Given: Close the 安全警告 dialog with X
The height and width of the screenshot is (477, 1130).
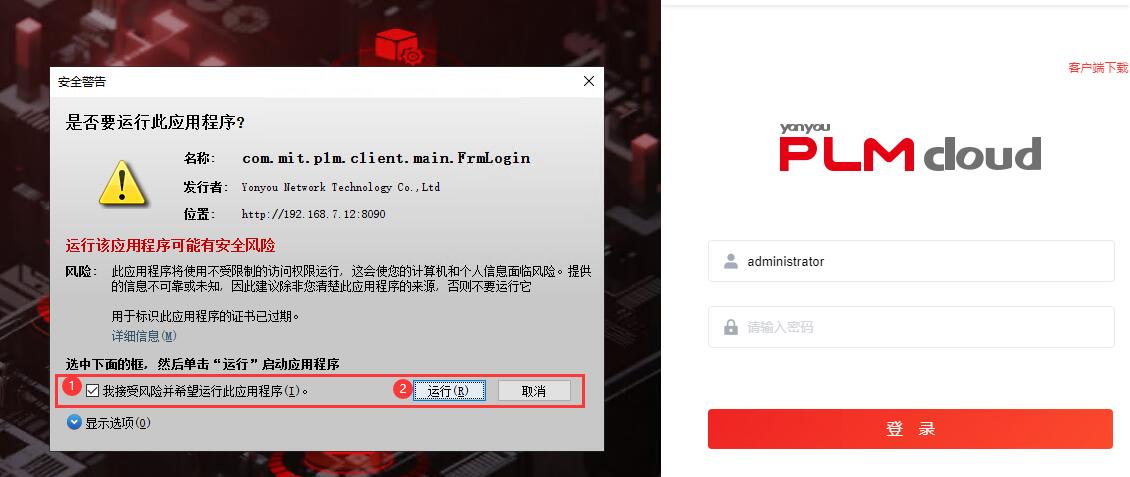Looking at the screenshot, I should pos(589,81).
